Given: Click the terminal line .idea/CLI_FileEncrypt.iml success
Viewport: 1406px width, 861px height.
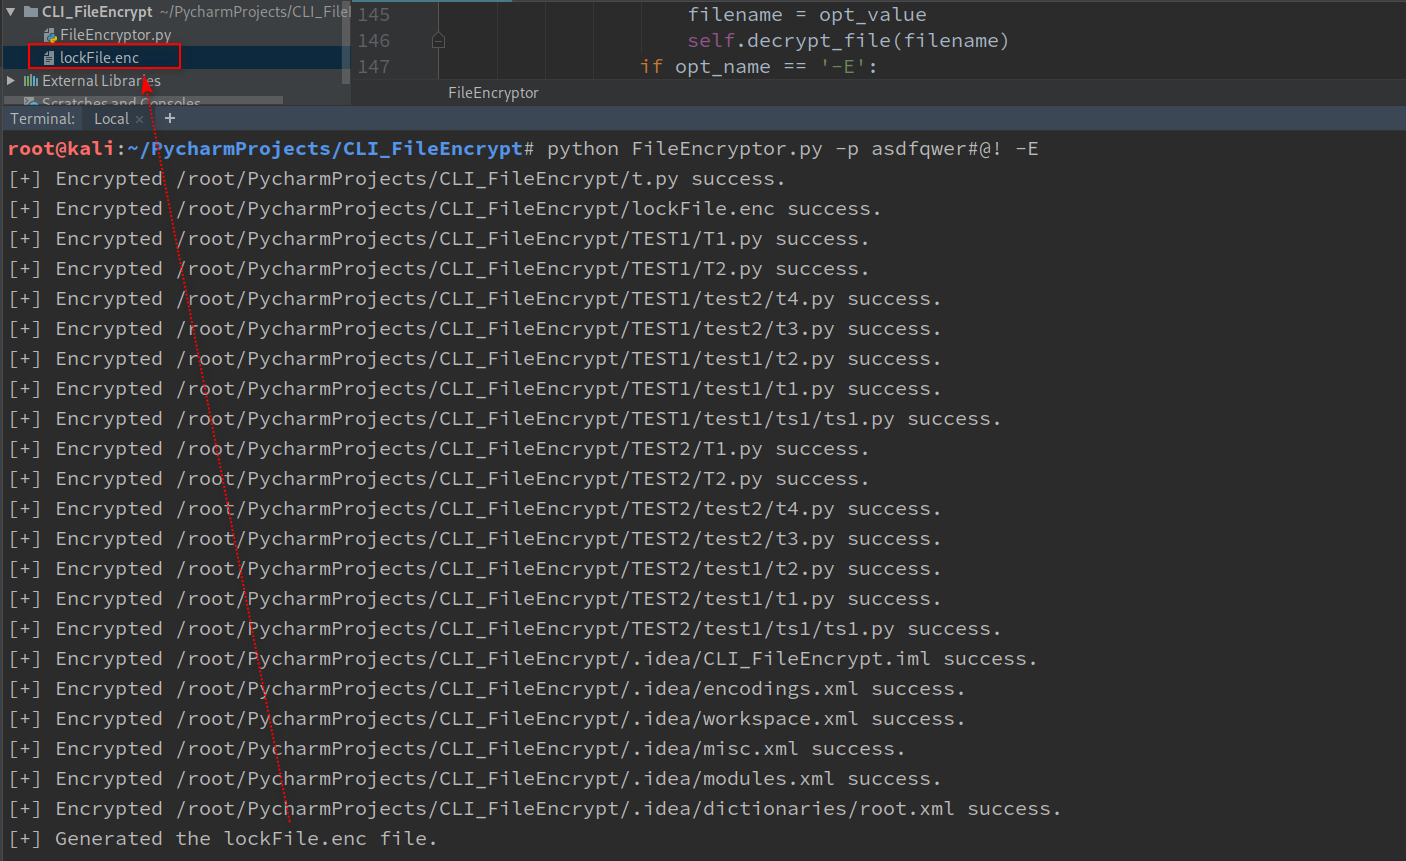Looking at the screenshot, I should pos(523,659).
